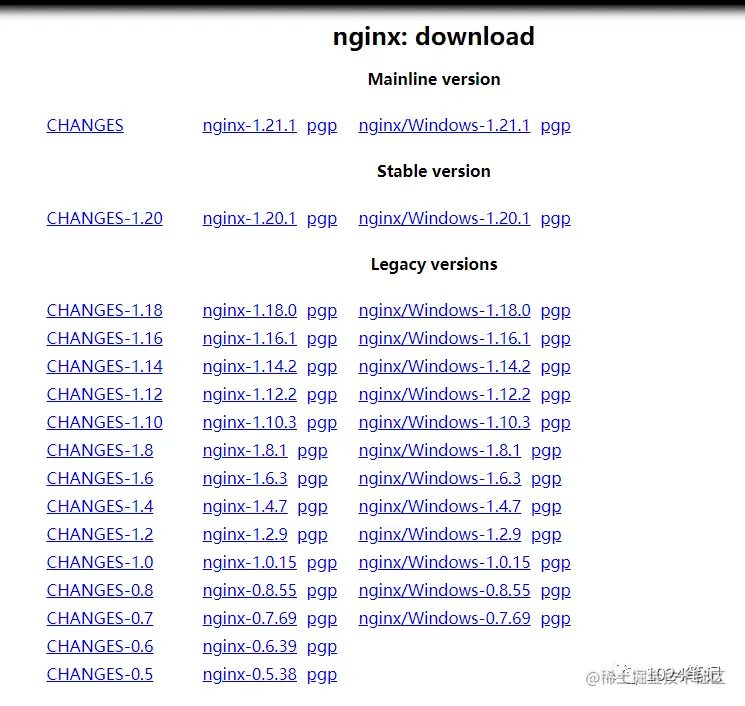Download nginx-0.5.38

(x=249, y=675)
